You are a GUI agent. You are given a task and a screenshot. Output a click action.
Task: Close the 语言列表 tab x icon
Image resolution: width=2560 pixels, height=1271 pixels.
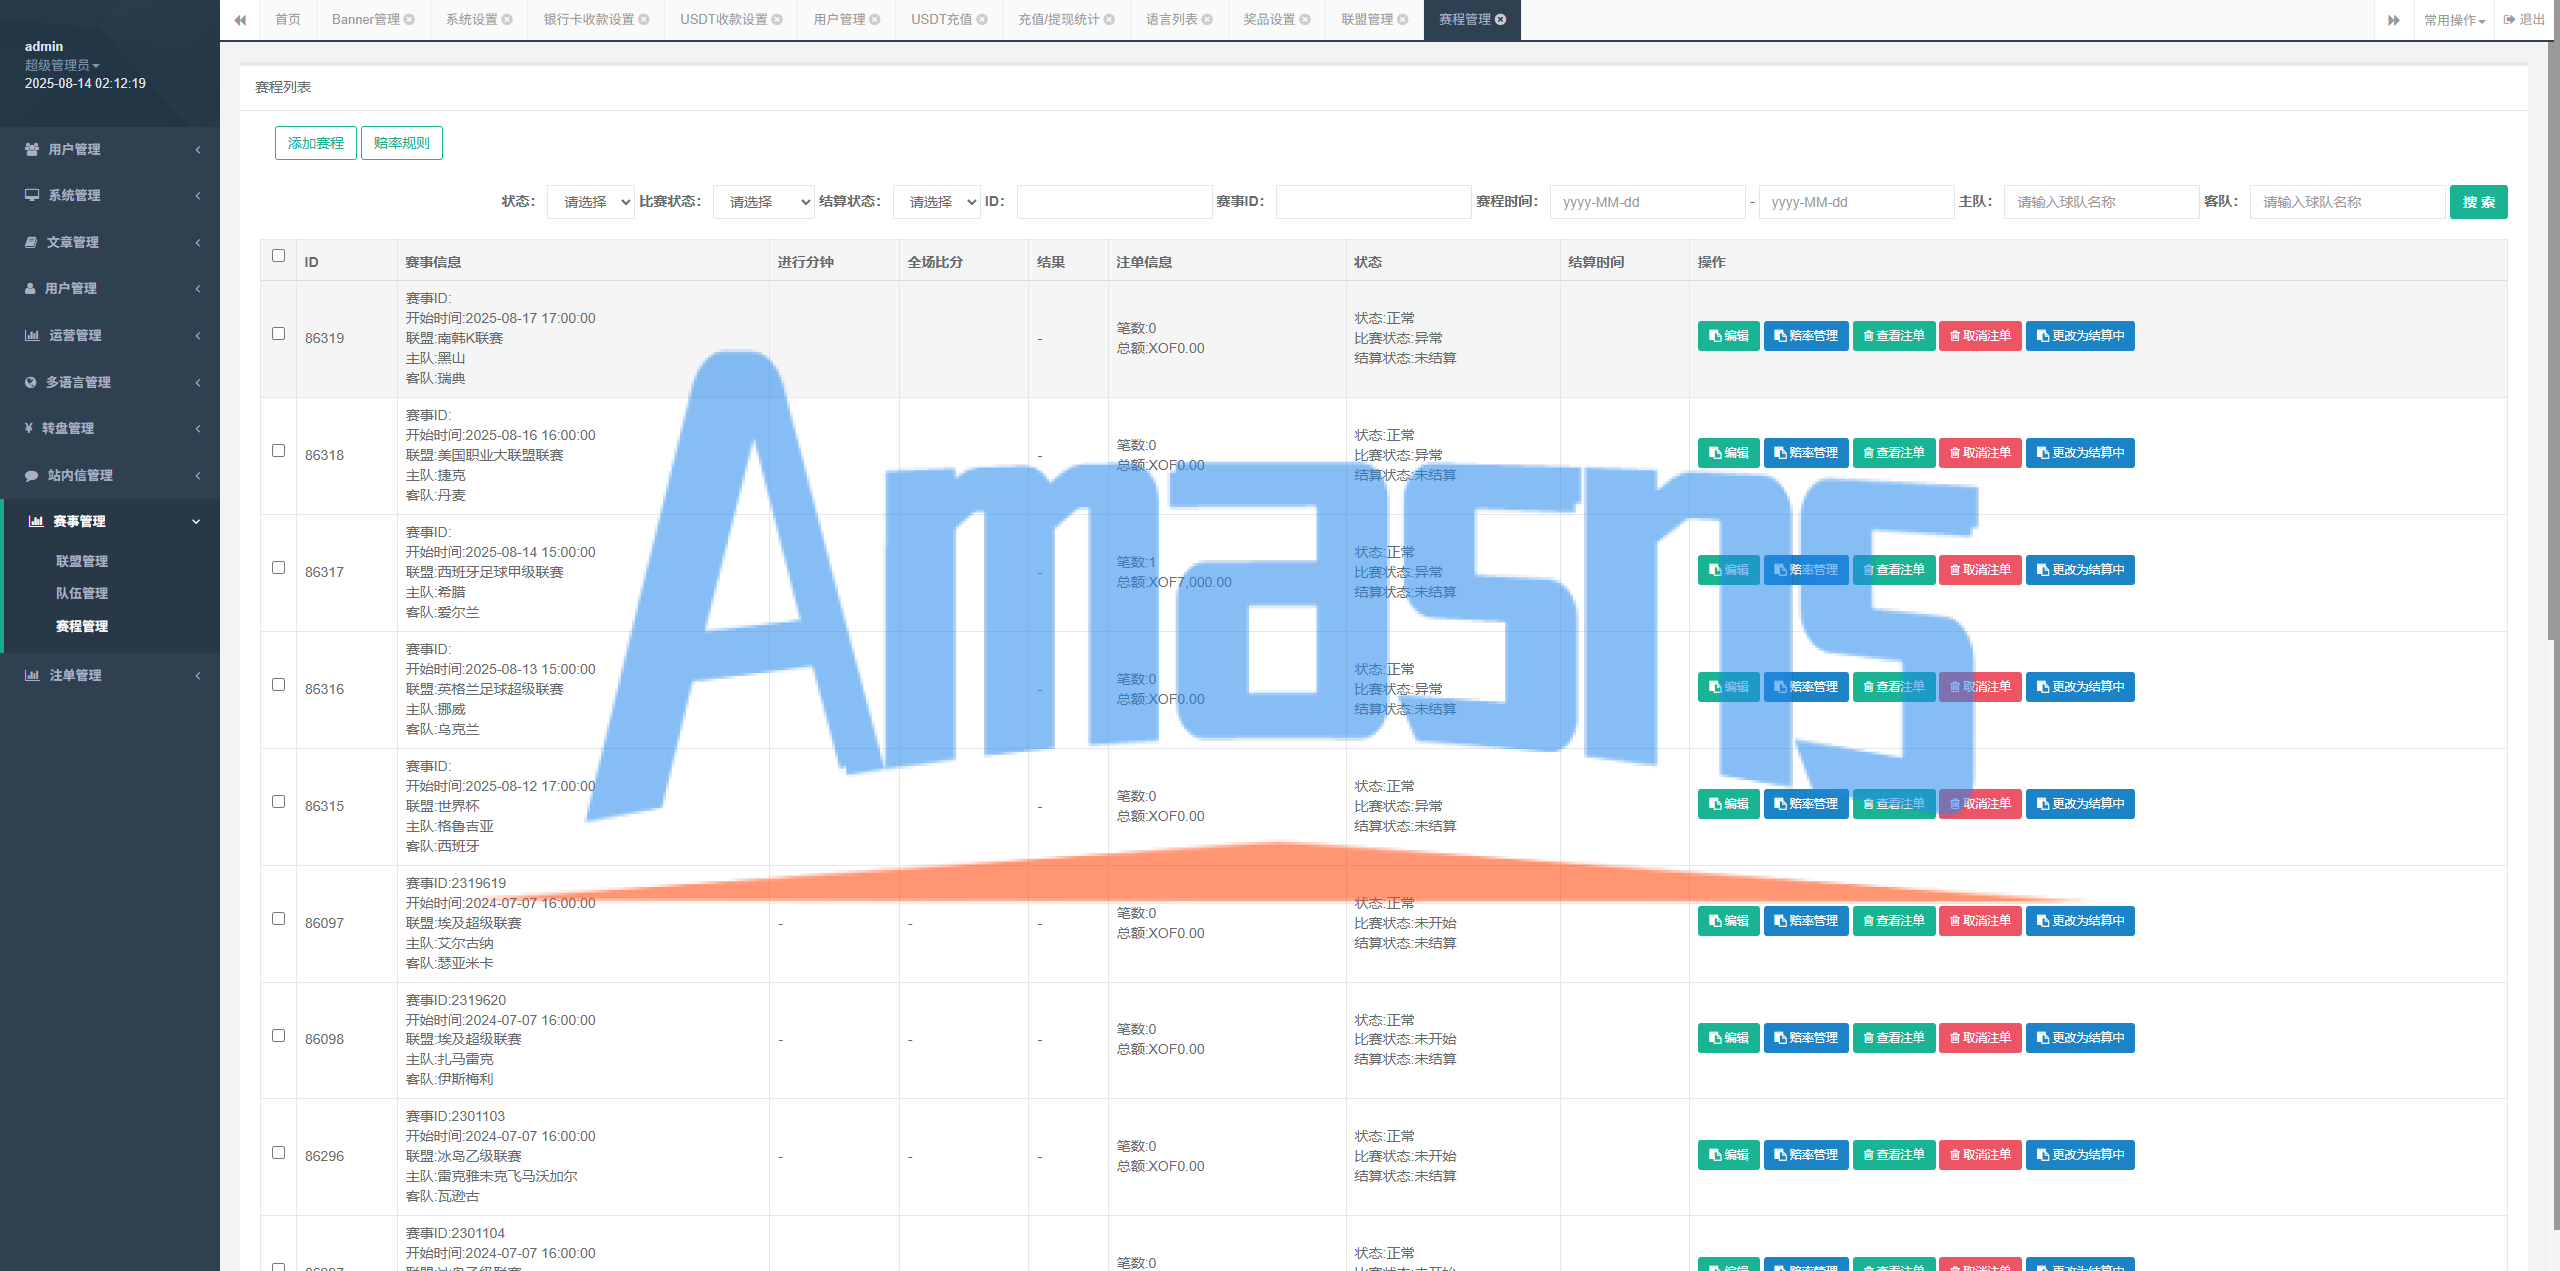pos(1207,20)
